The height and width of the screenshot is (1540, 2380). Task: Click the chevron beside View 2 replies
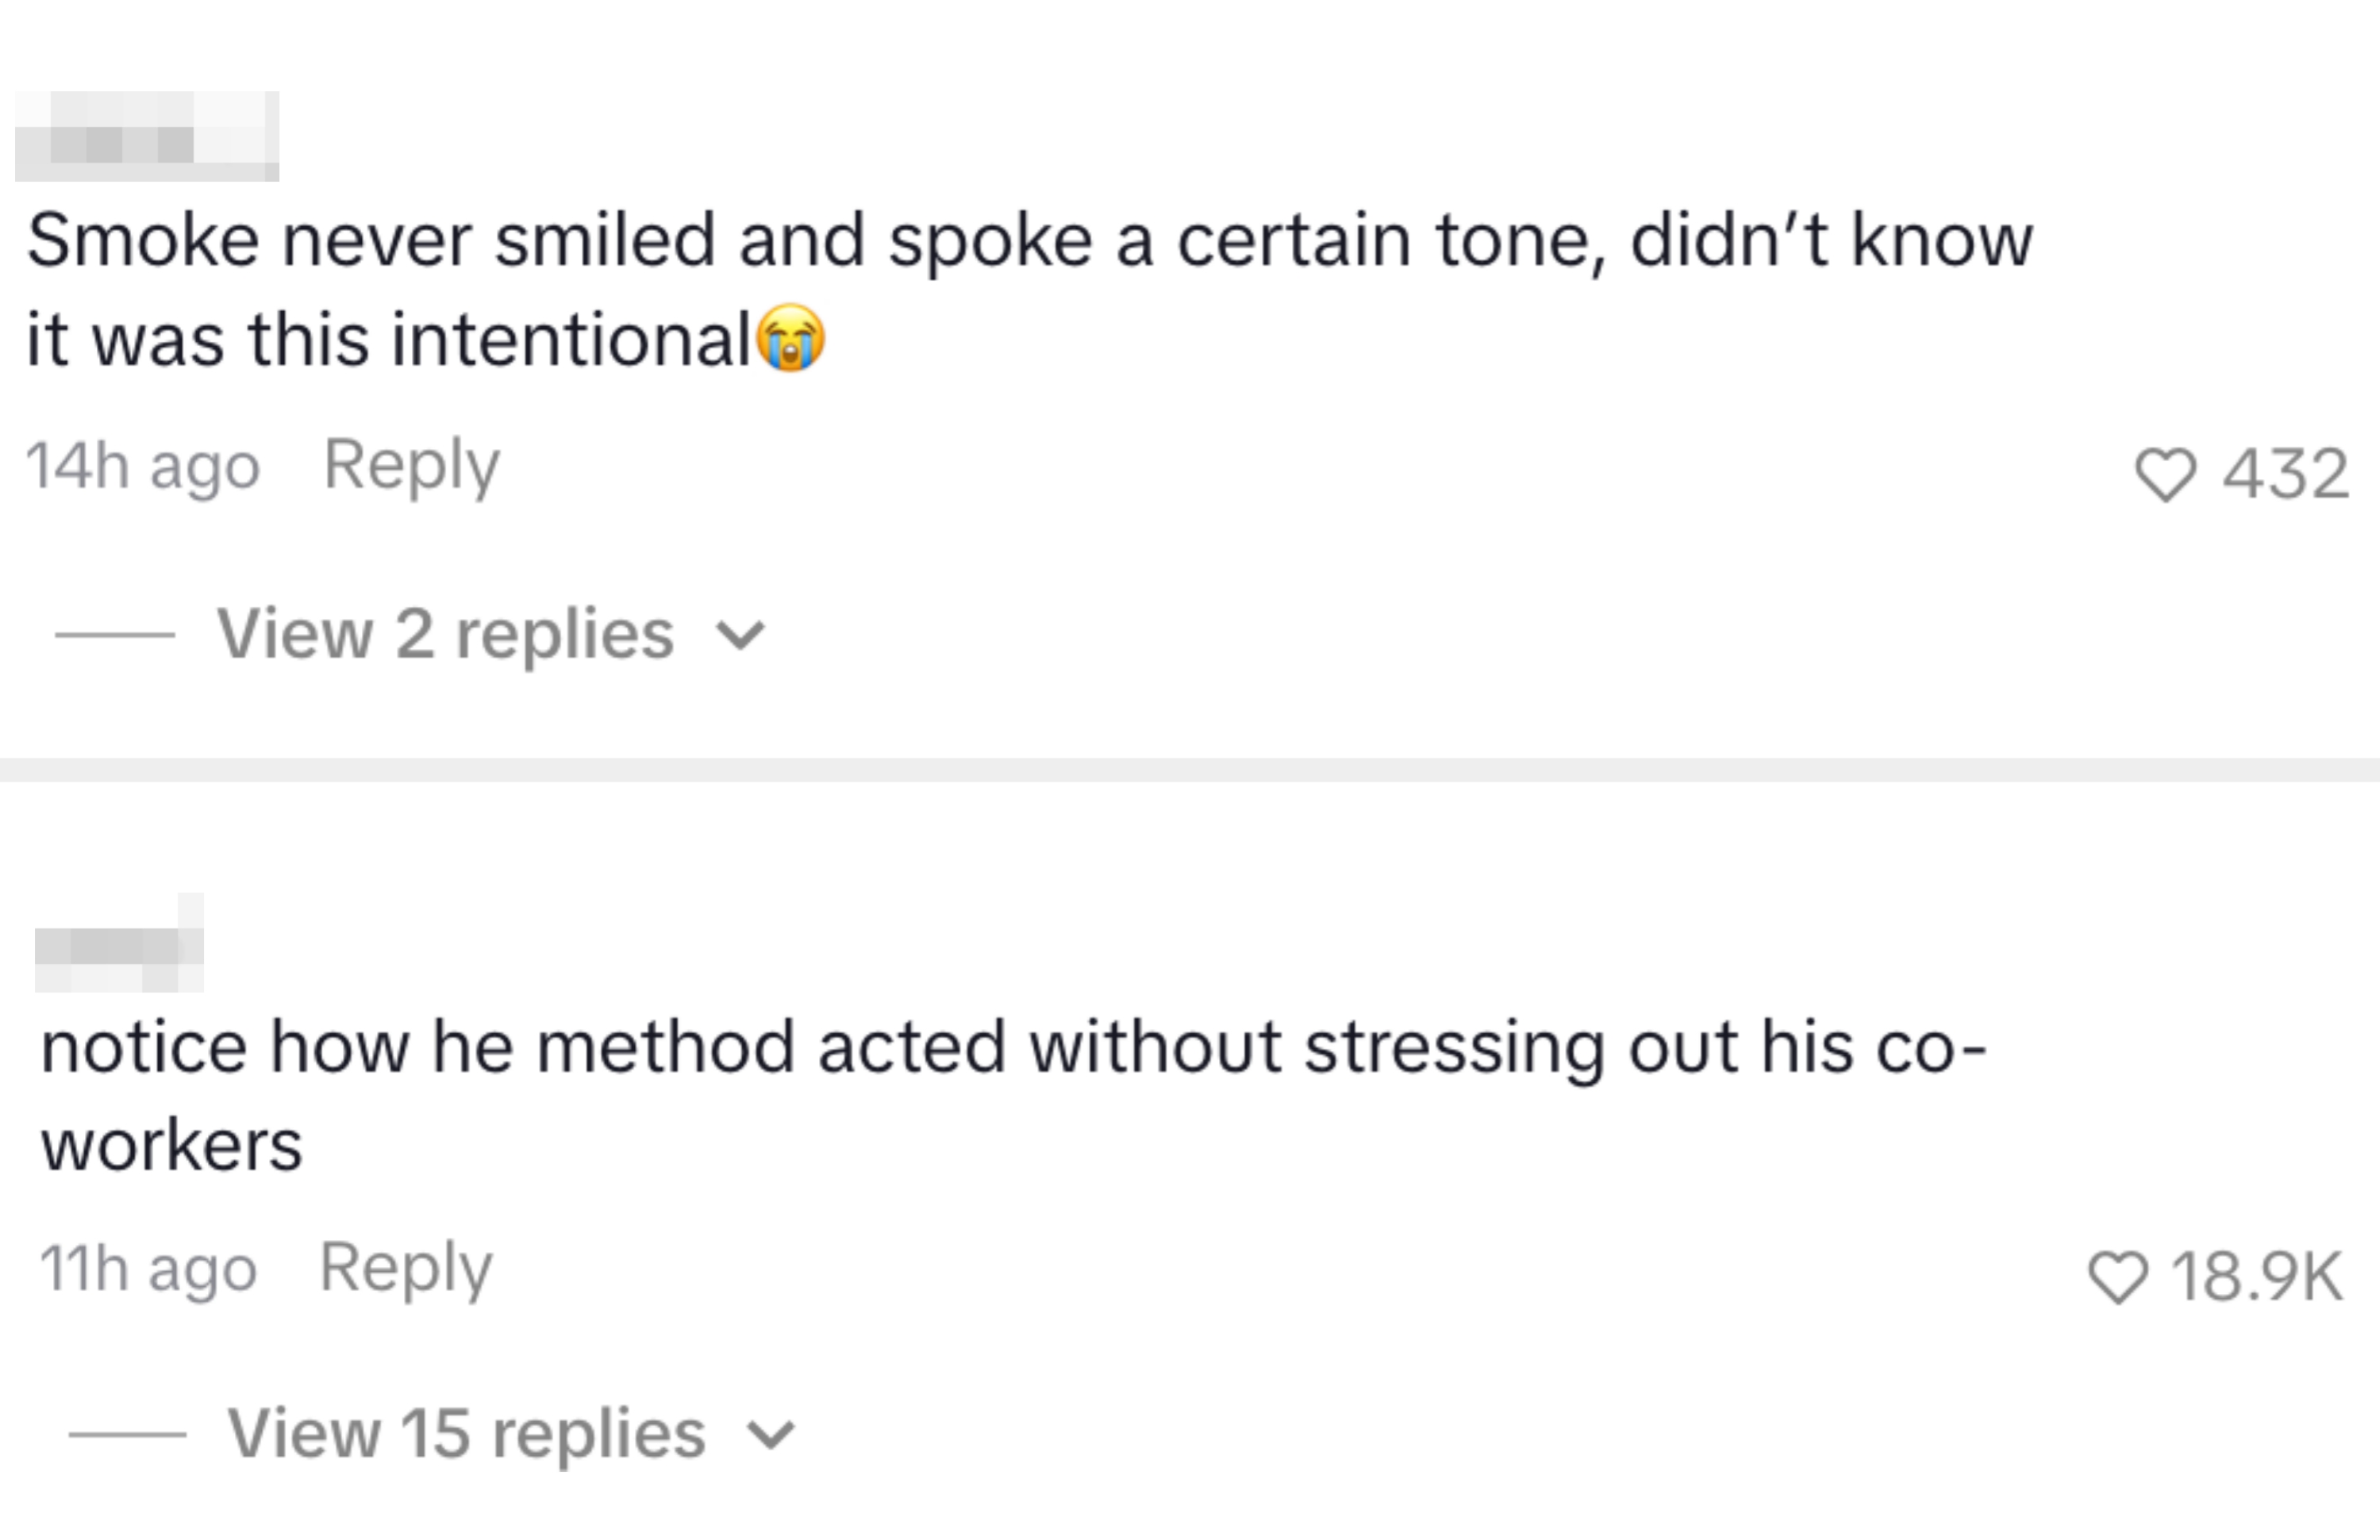point(741,635)
